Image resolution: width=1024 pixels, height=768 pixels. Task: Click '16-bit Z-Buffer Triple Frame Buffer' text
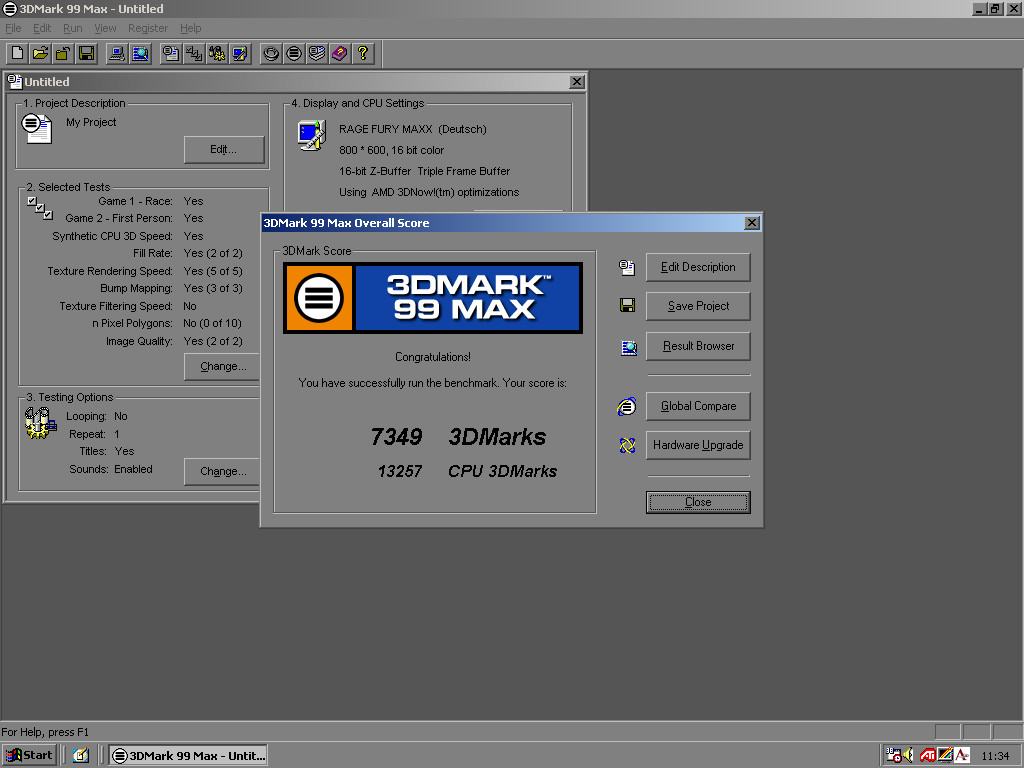pos(424,171)
